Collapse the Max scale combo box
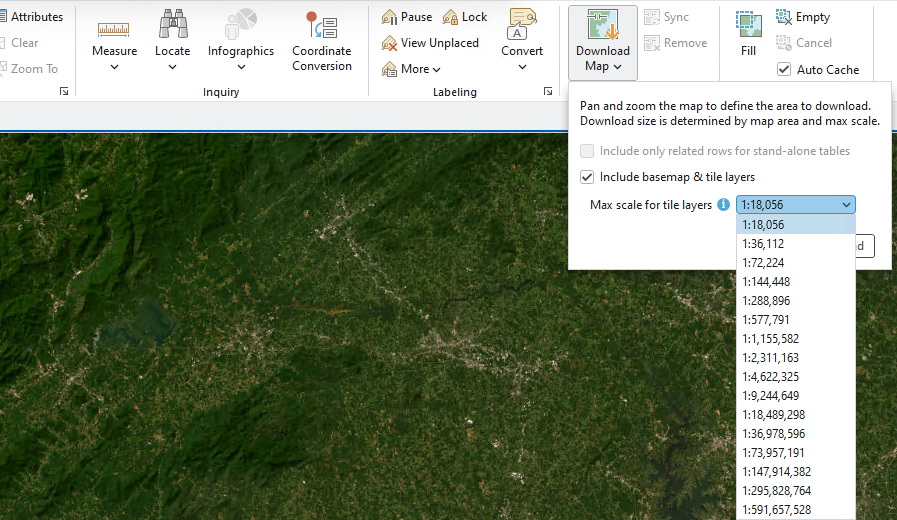This screenshot has width=897, height=520. [846, 205]
